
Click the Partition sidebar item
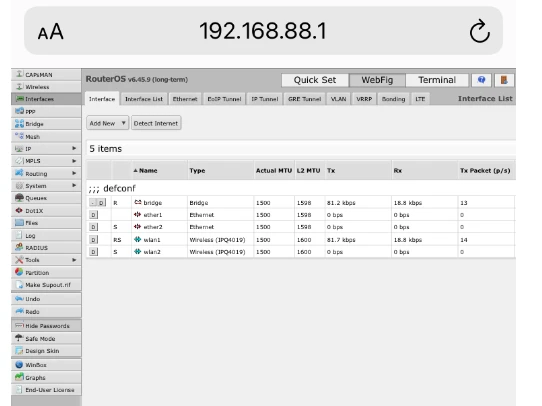click(46, 273)
